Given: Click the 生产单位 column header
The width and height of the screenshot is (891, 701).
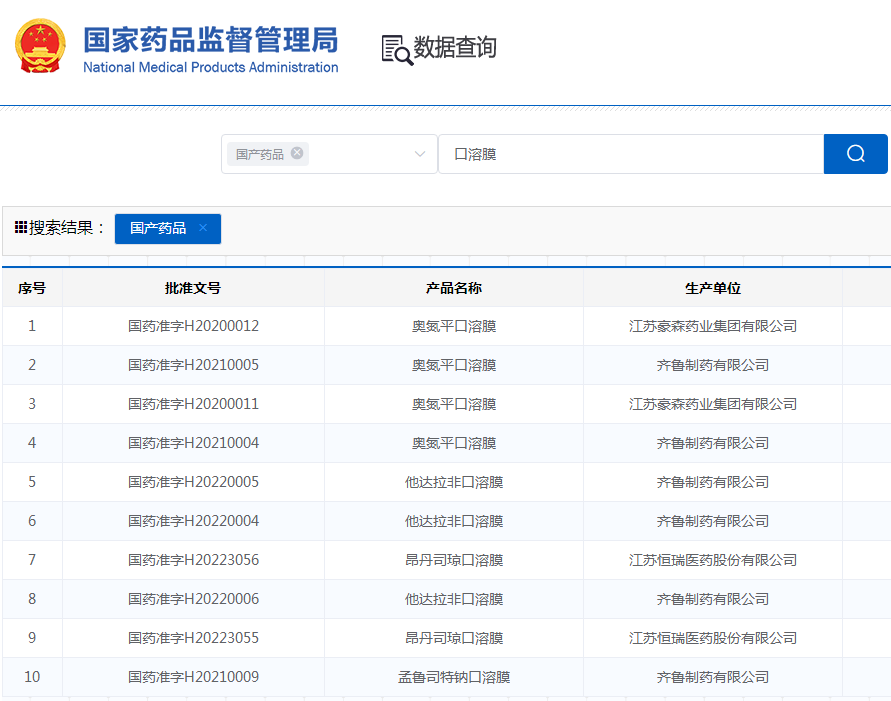Looking at the screenshot, I should [x=713, y=288].
